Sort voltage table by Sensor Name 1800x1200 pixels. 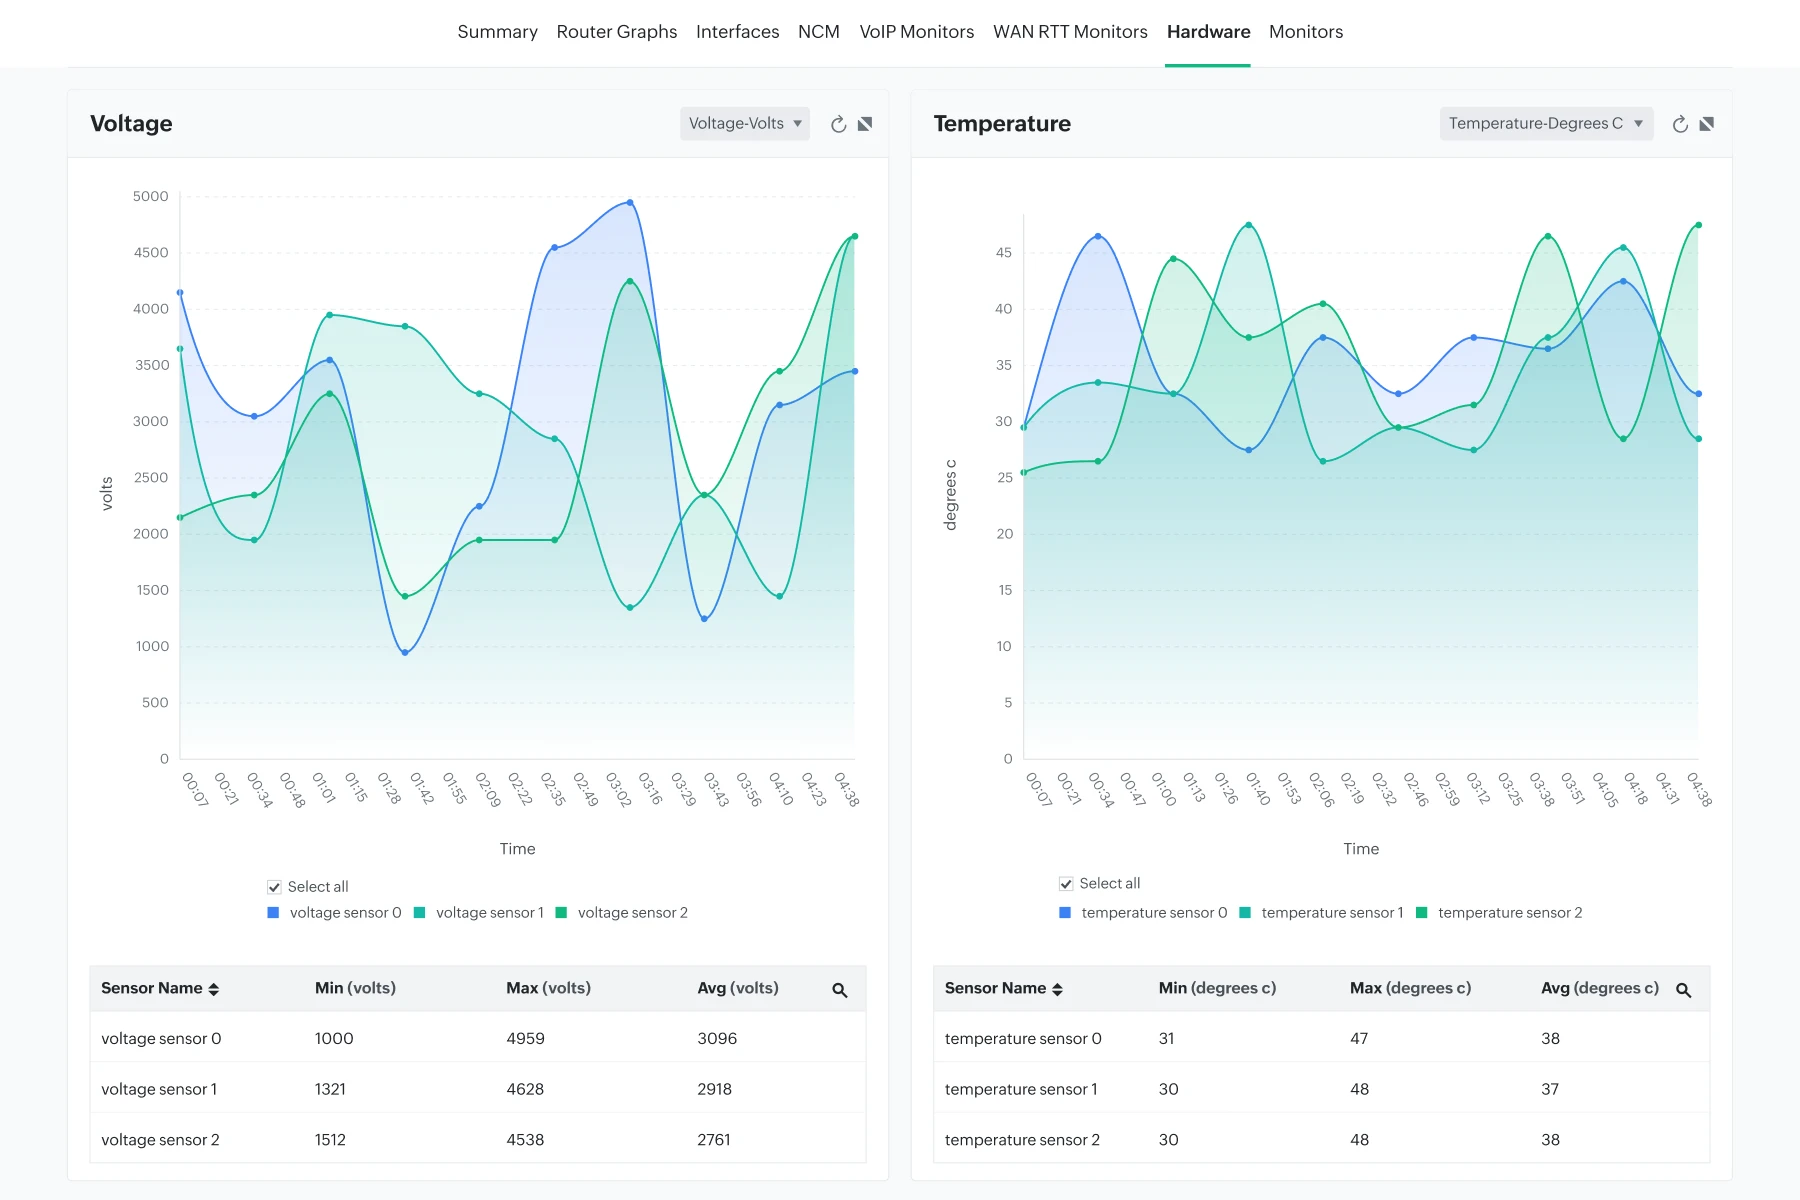160,988
